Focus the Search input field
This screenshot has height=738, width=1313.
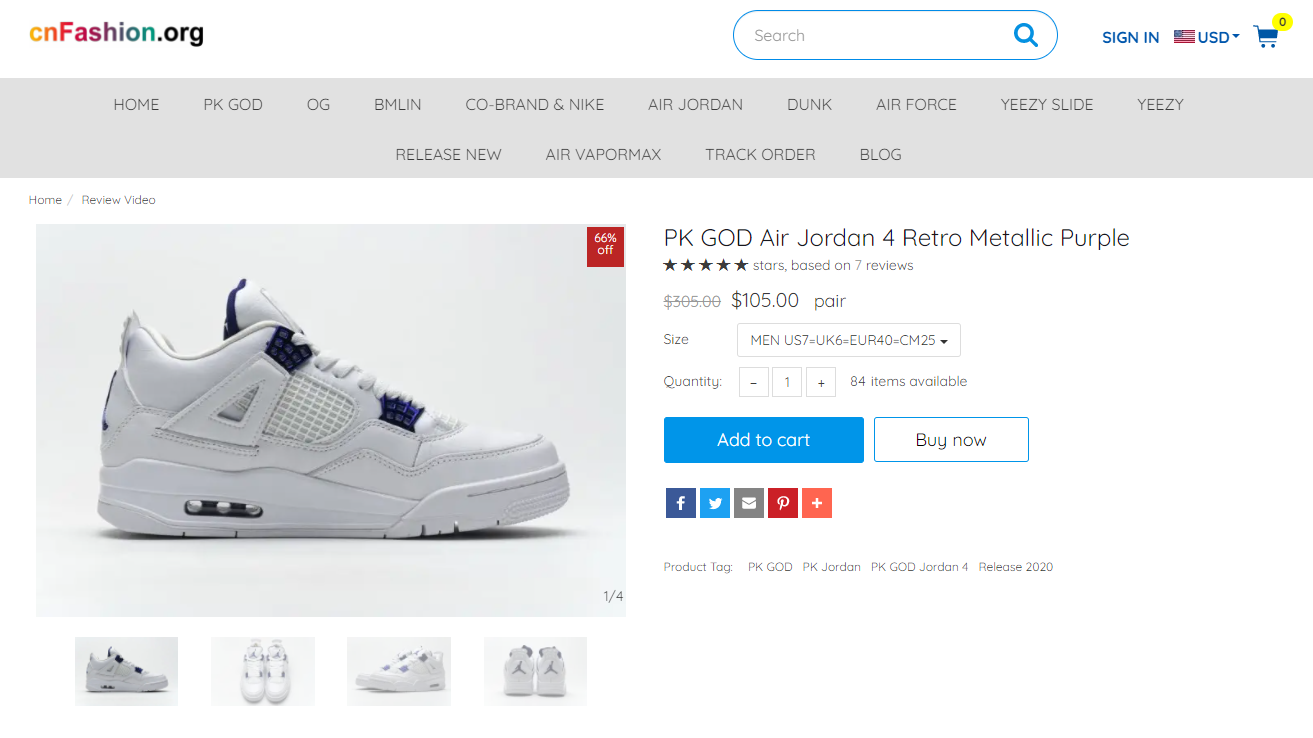870,36
